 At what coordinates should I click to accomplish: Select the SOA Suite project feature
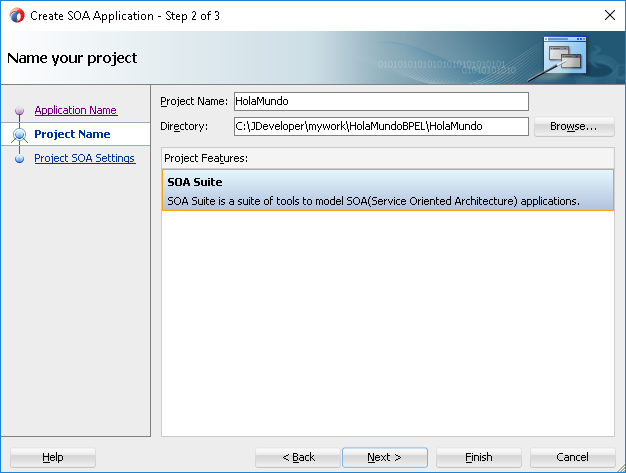(x=388, y=190)
